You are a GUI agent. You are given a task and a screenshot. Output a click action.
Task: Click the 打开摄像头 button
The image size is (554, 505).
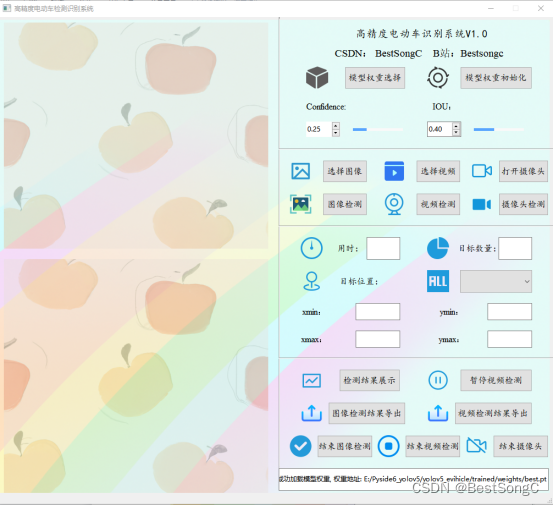click(x=523, y=171)
